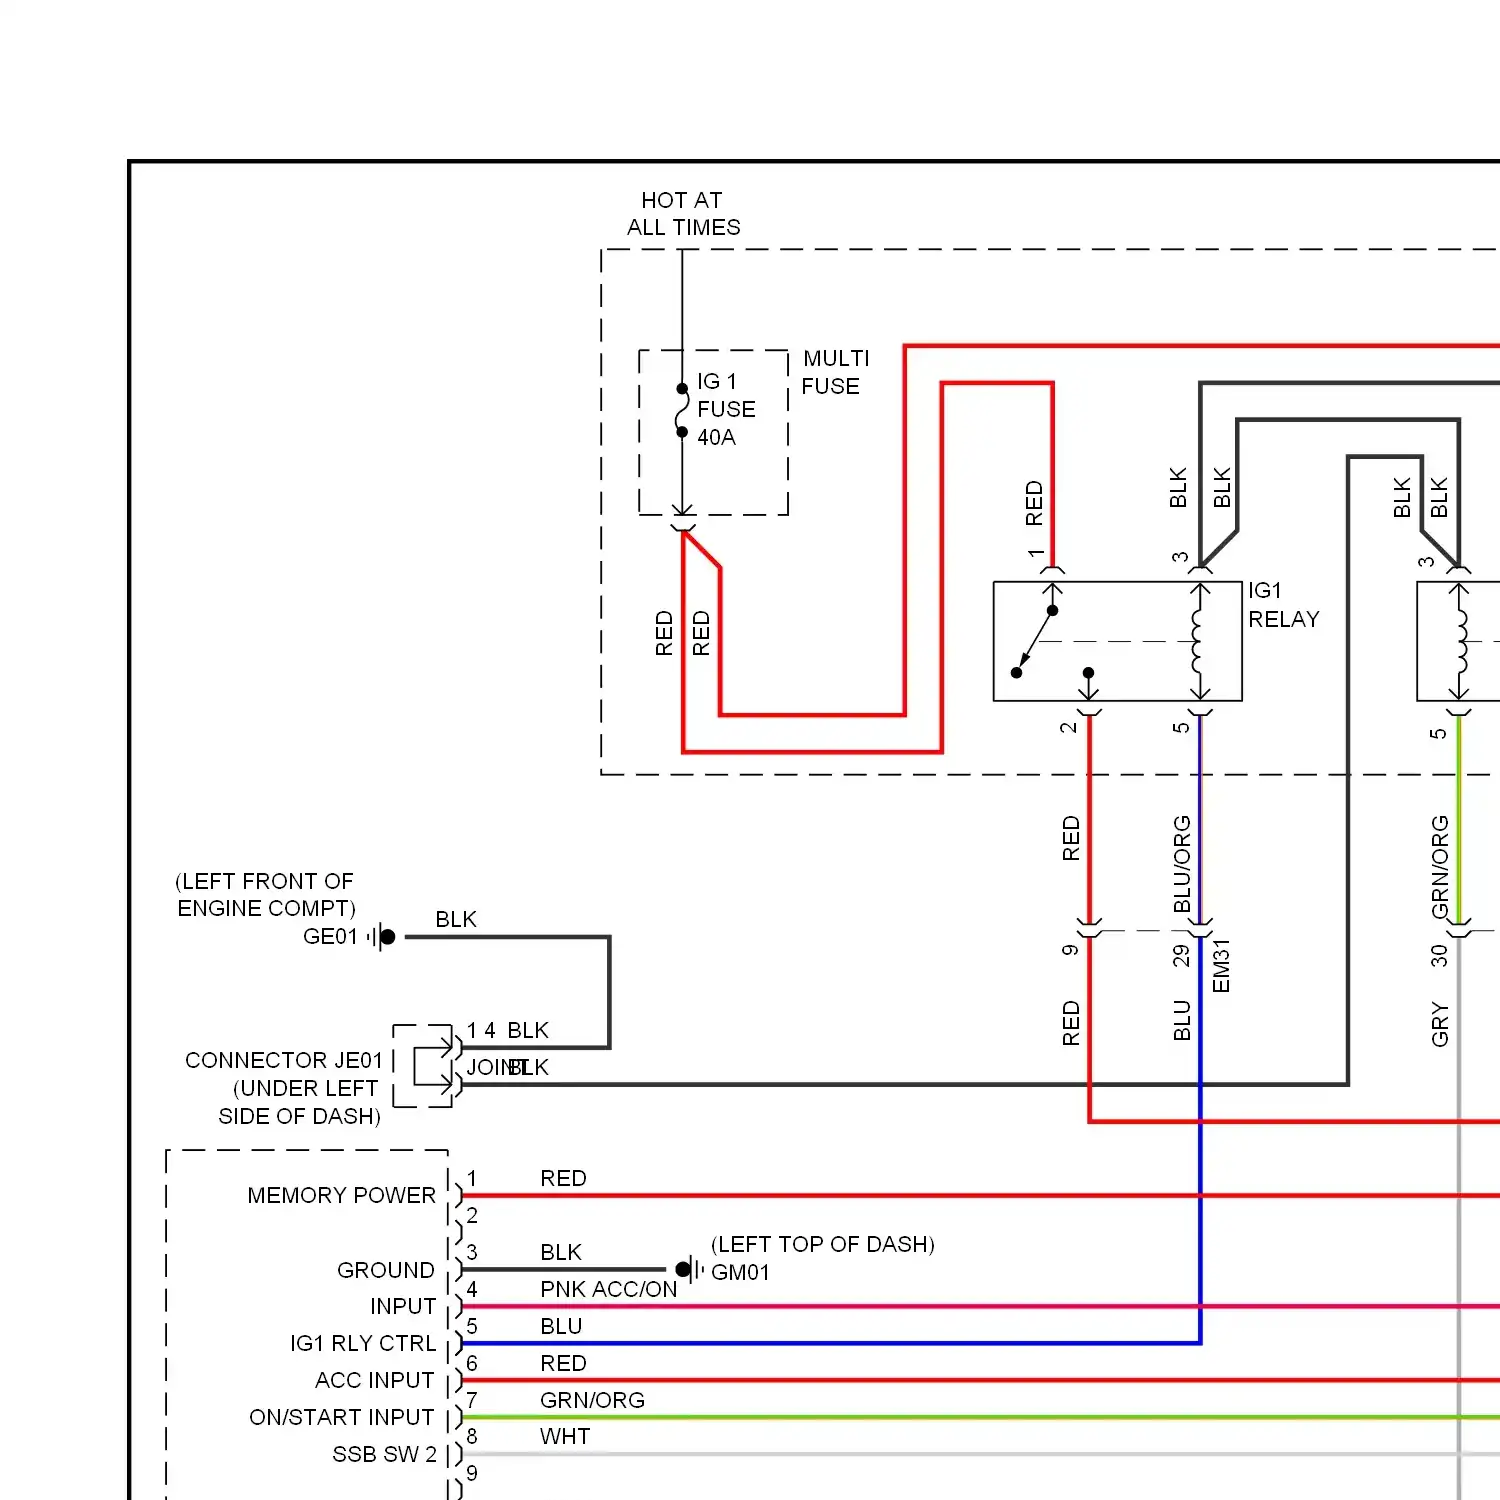Screen dimensions: 1500x1500
Task: Click the PNK ACC/ON wire label
Action: pyautogui.click(x=608, y=1289)
